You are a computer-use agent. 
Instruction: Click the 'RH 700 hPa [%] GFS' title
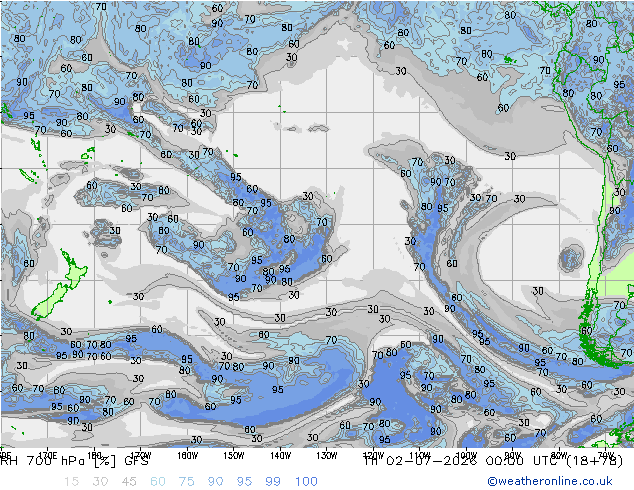click(75, 461)
